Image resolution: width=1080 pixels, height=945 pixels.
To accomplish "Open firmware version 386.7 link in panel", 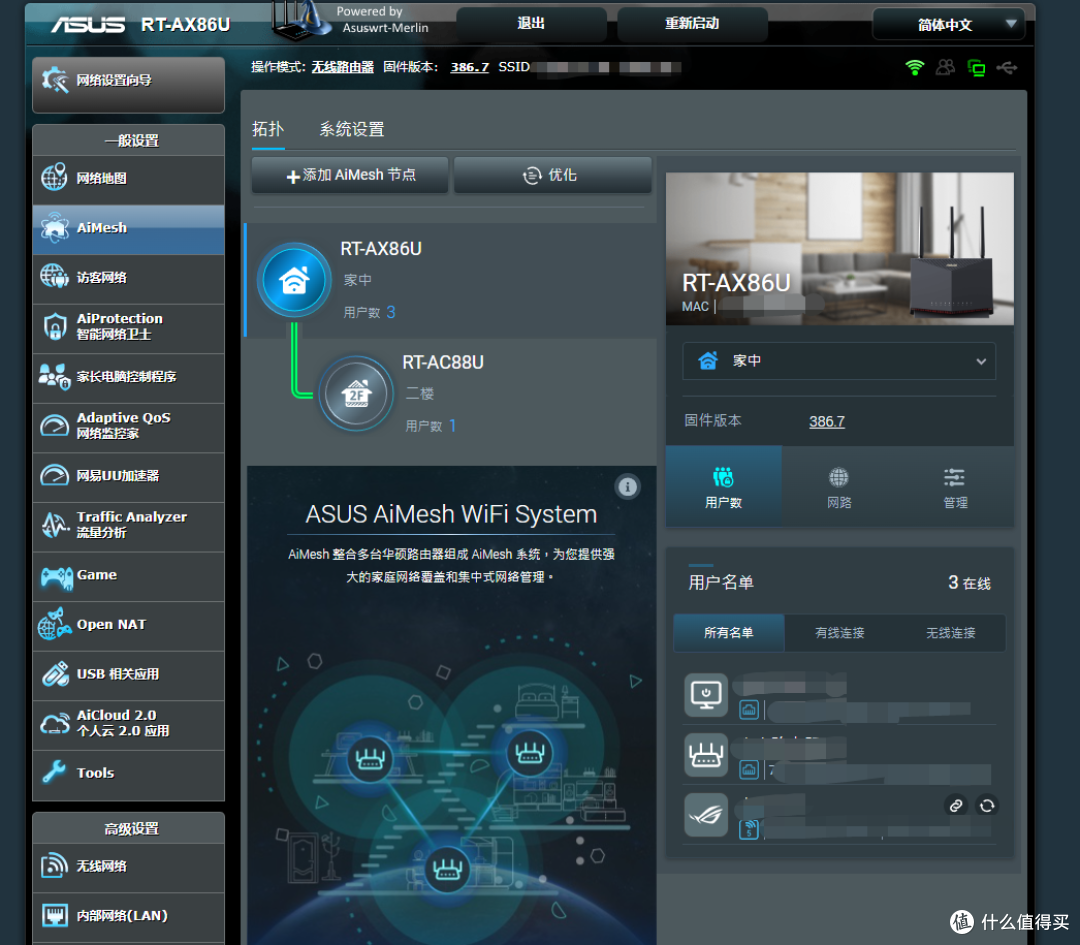I will coord(826,421).
